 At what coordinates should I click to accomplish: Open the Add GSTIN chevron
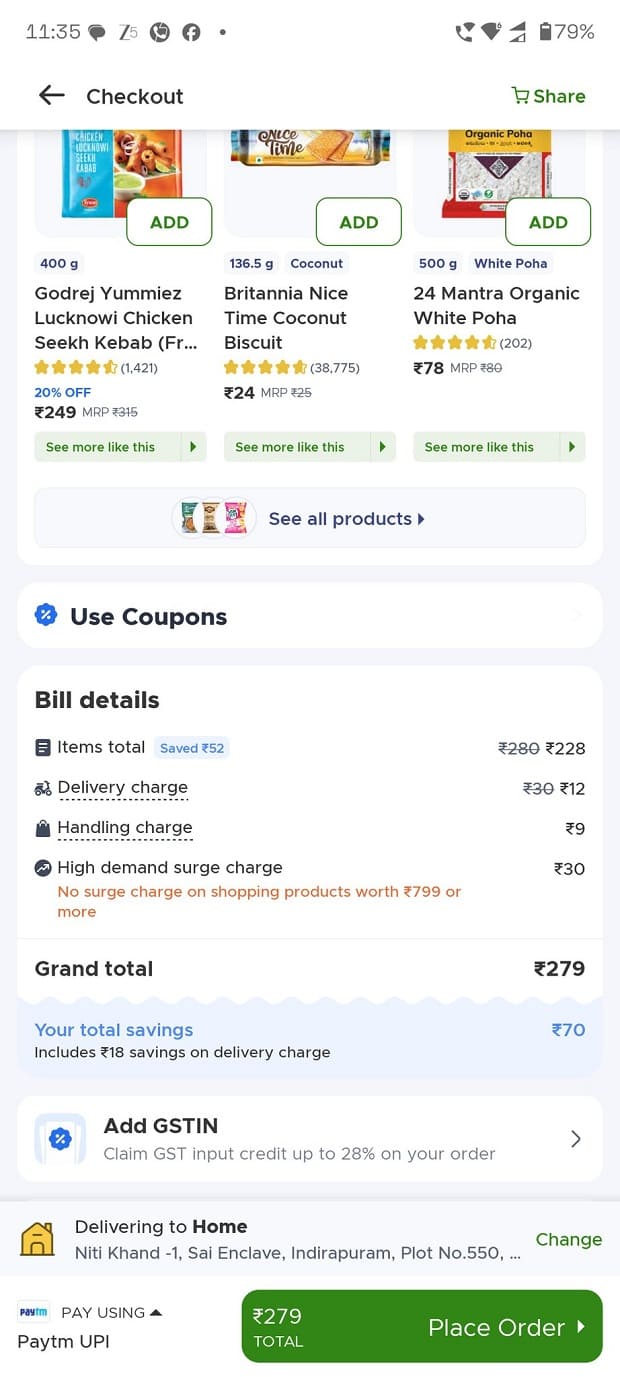(x=575, y=1139)
